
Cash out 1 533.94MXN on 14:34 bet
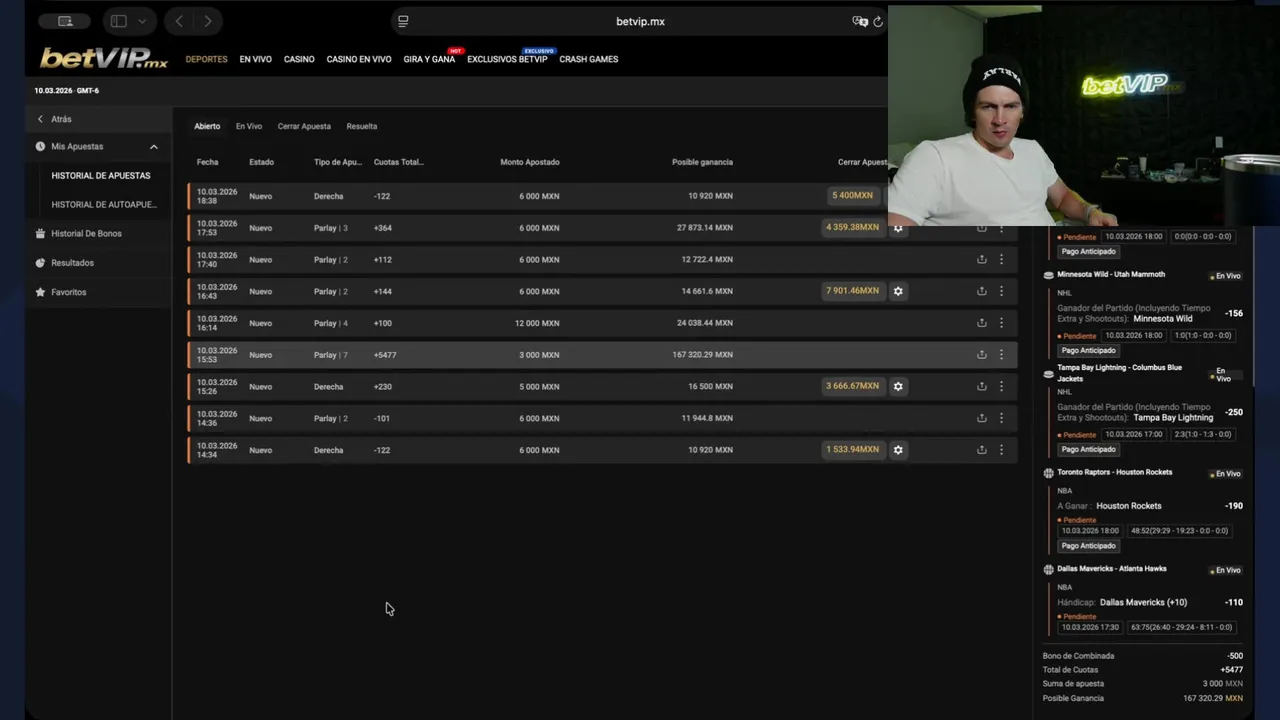852,450
